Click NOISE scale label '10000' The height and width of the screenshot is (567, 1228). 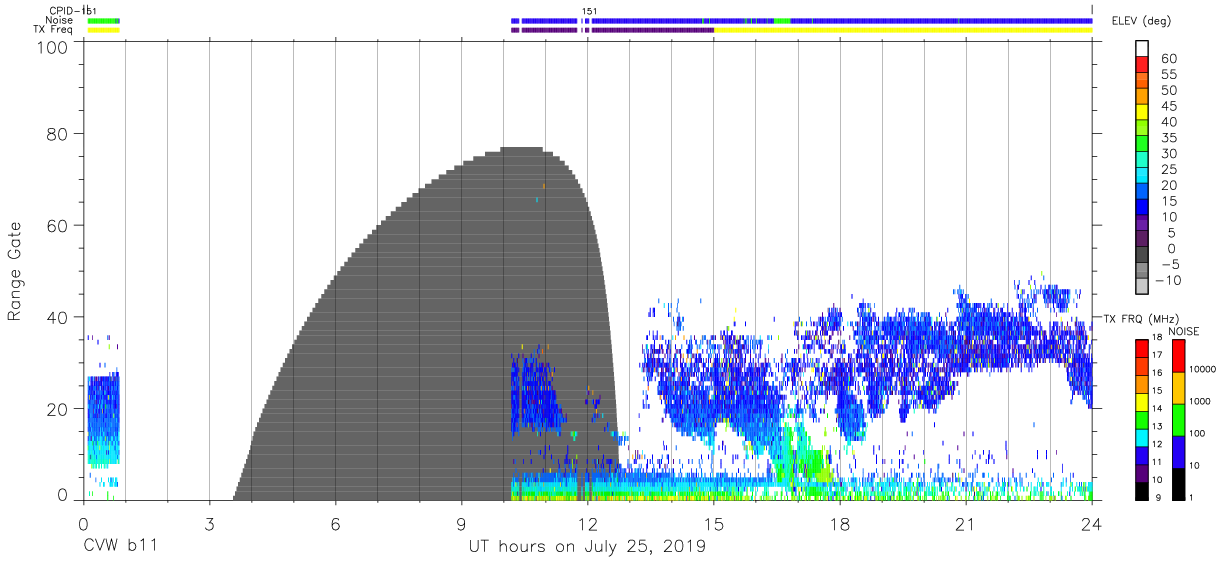click(1203, 368)
